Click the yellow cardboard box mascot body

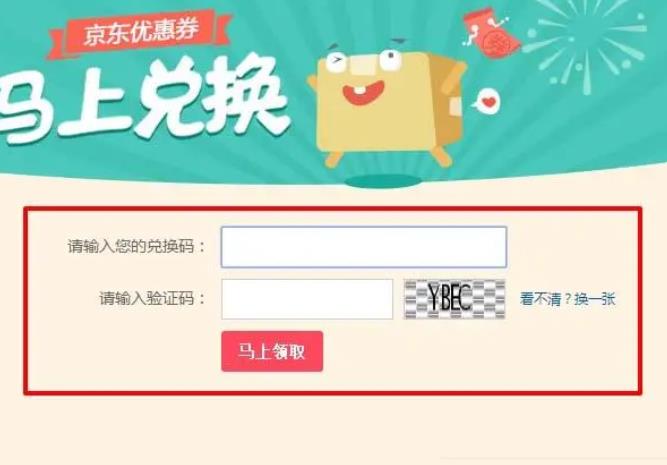tap(385, 102)
